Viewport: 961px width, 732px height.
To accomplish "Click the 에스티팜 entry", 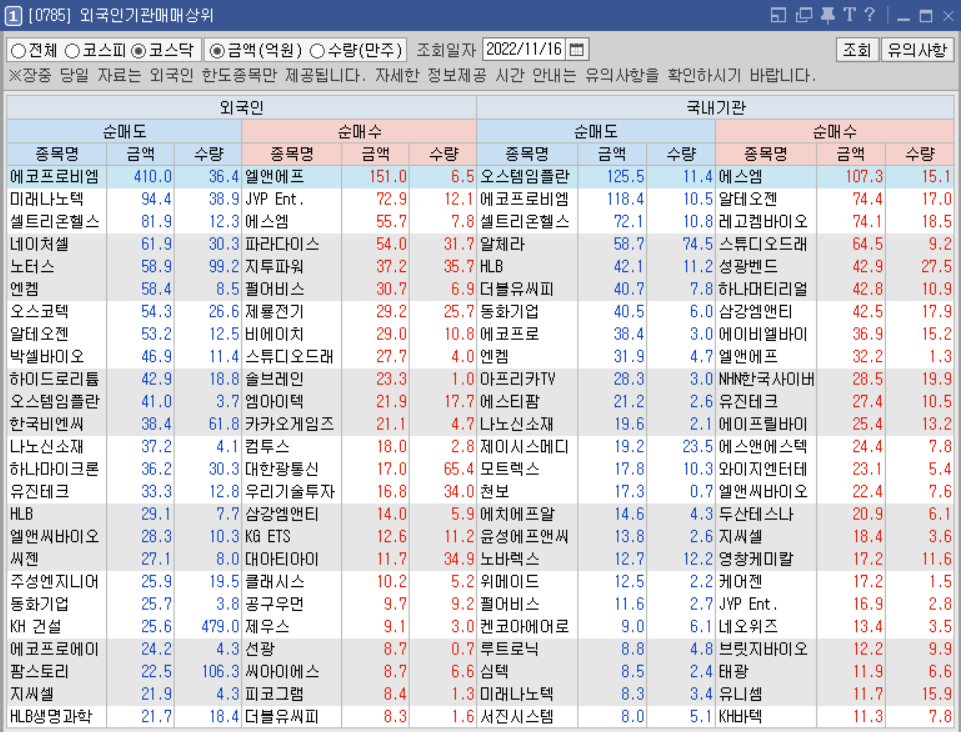I will pyautogui.click(x=510, y=402).
